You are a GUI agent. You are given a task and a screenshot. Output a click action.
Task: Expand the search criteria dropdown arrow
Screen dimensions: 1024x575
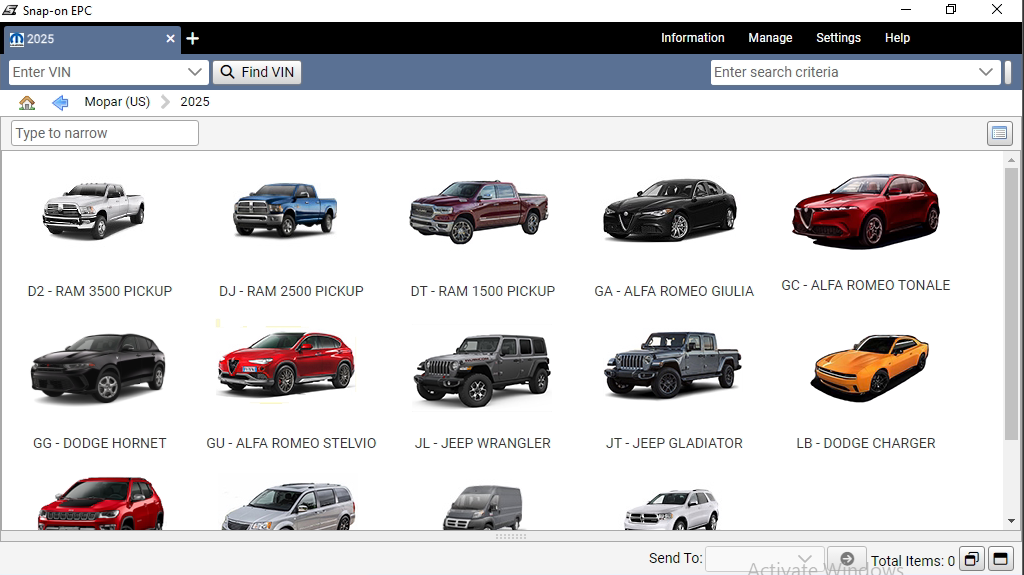(x=986, y=72)
